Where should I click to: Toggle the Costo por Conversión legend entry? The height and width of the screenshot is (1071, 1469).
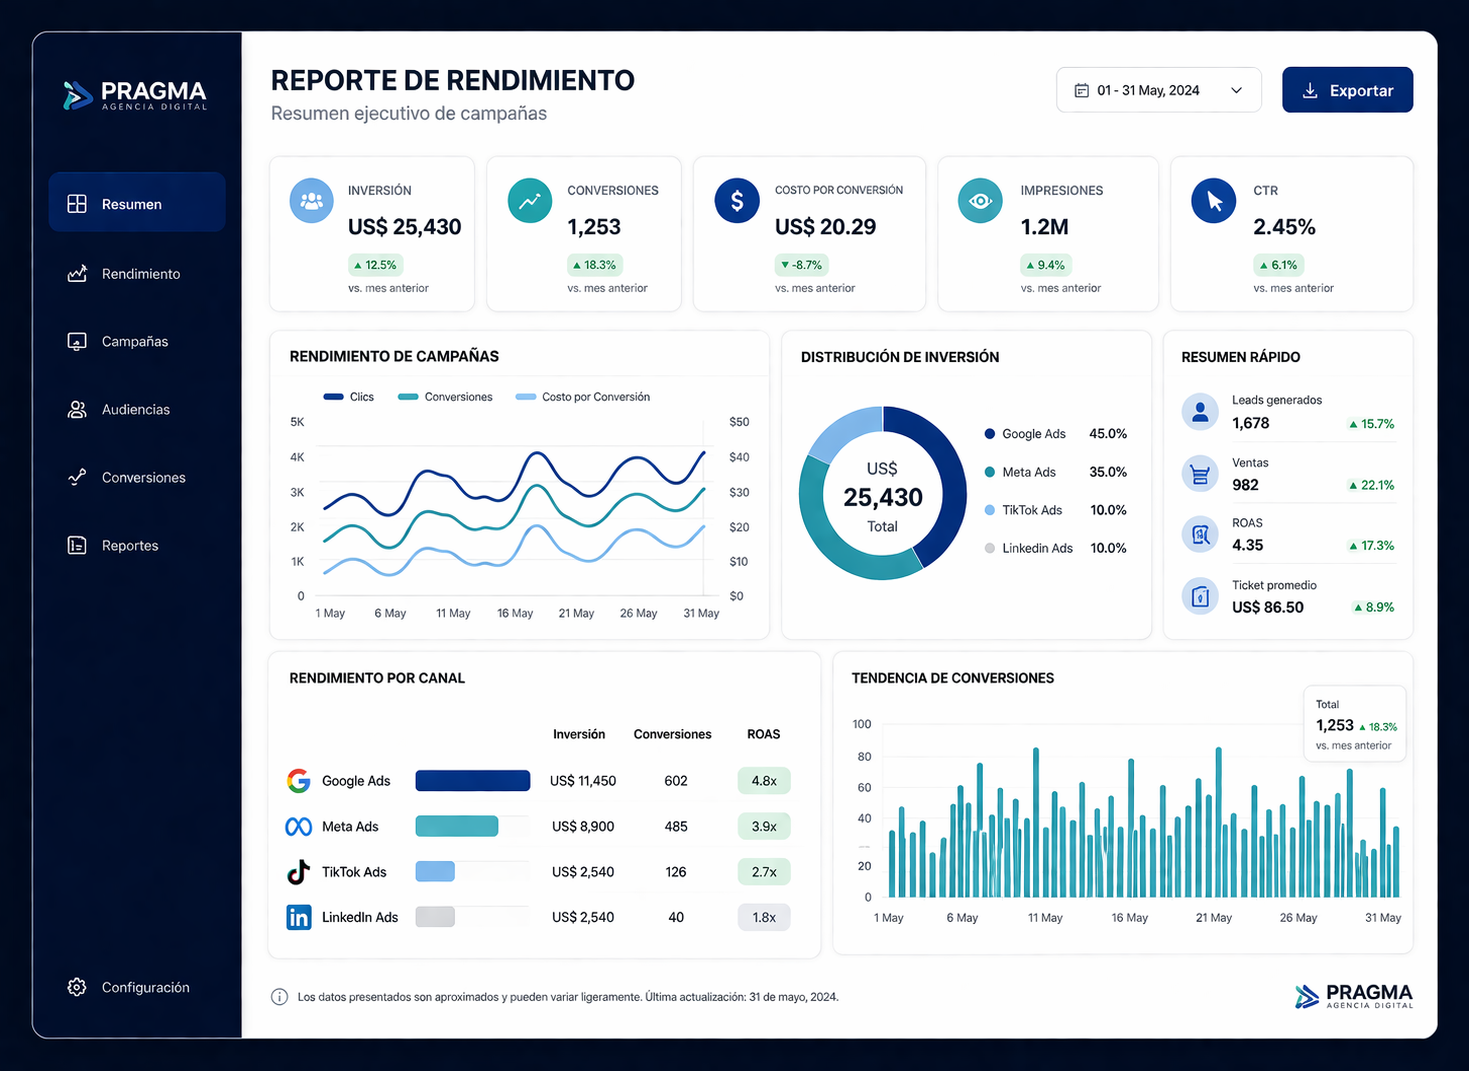(x=582, y=396)
